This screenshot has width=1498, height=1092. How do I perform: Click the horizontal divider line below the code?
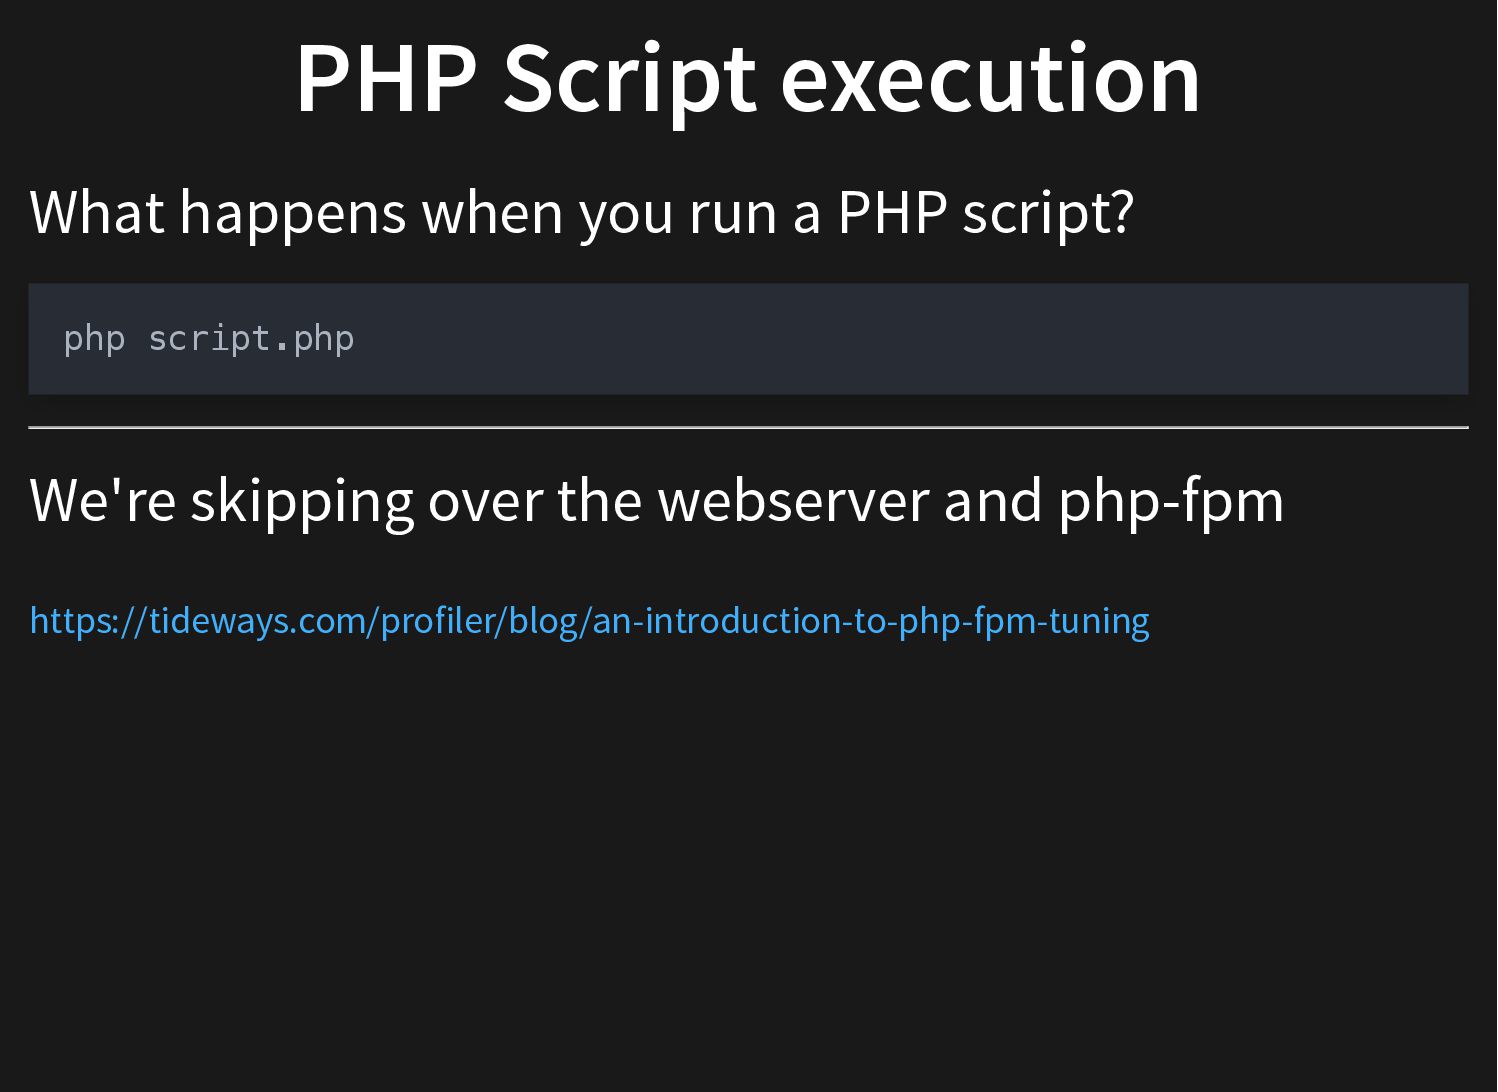pyautogui.click(x=747, y=427)
